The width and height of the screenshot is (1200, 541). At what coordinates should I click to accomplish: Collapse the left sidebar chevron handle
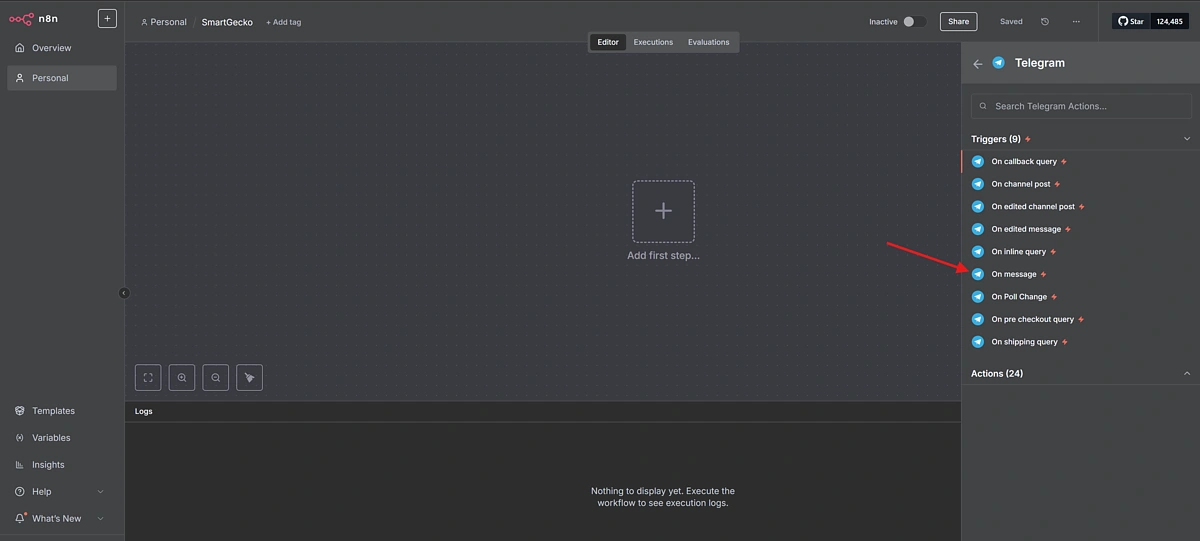[x=124, y=293]
